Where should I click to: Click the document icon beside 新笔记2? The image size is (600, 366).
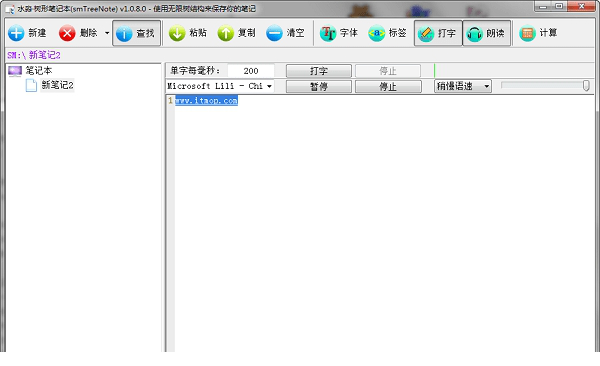[x=31, y=85]
